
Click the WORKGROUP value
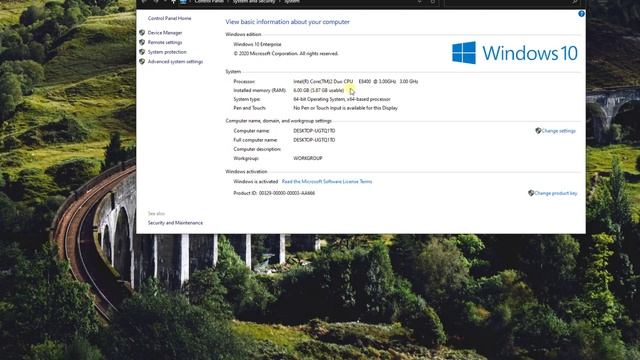coord(308,158)
